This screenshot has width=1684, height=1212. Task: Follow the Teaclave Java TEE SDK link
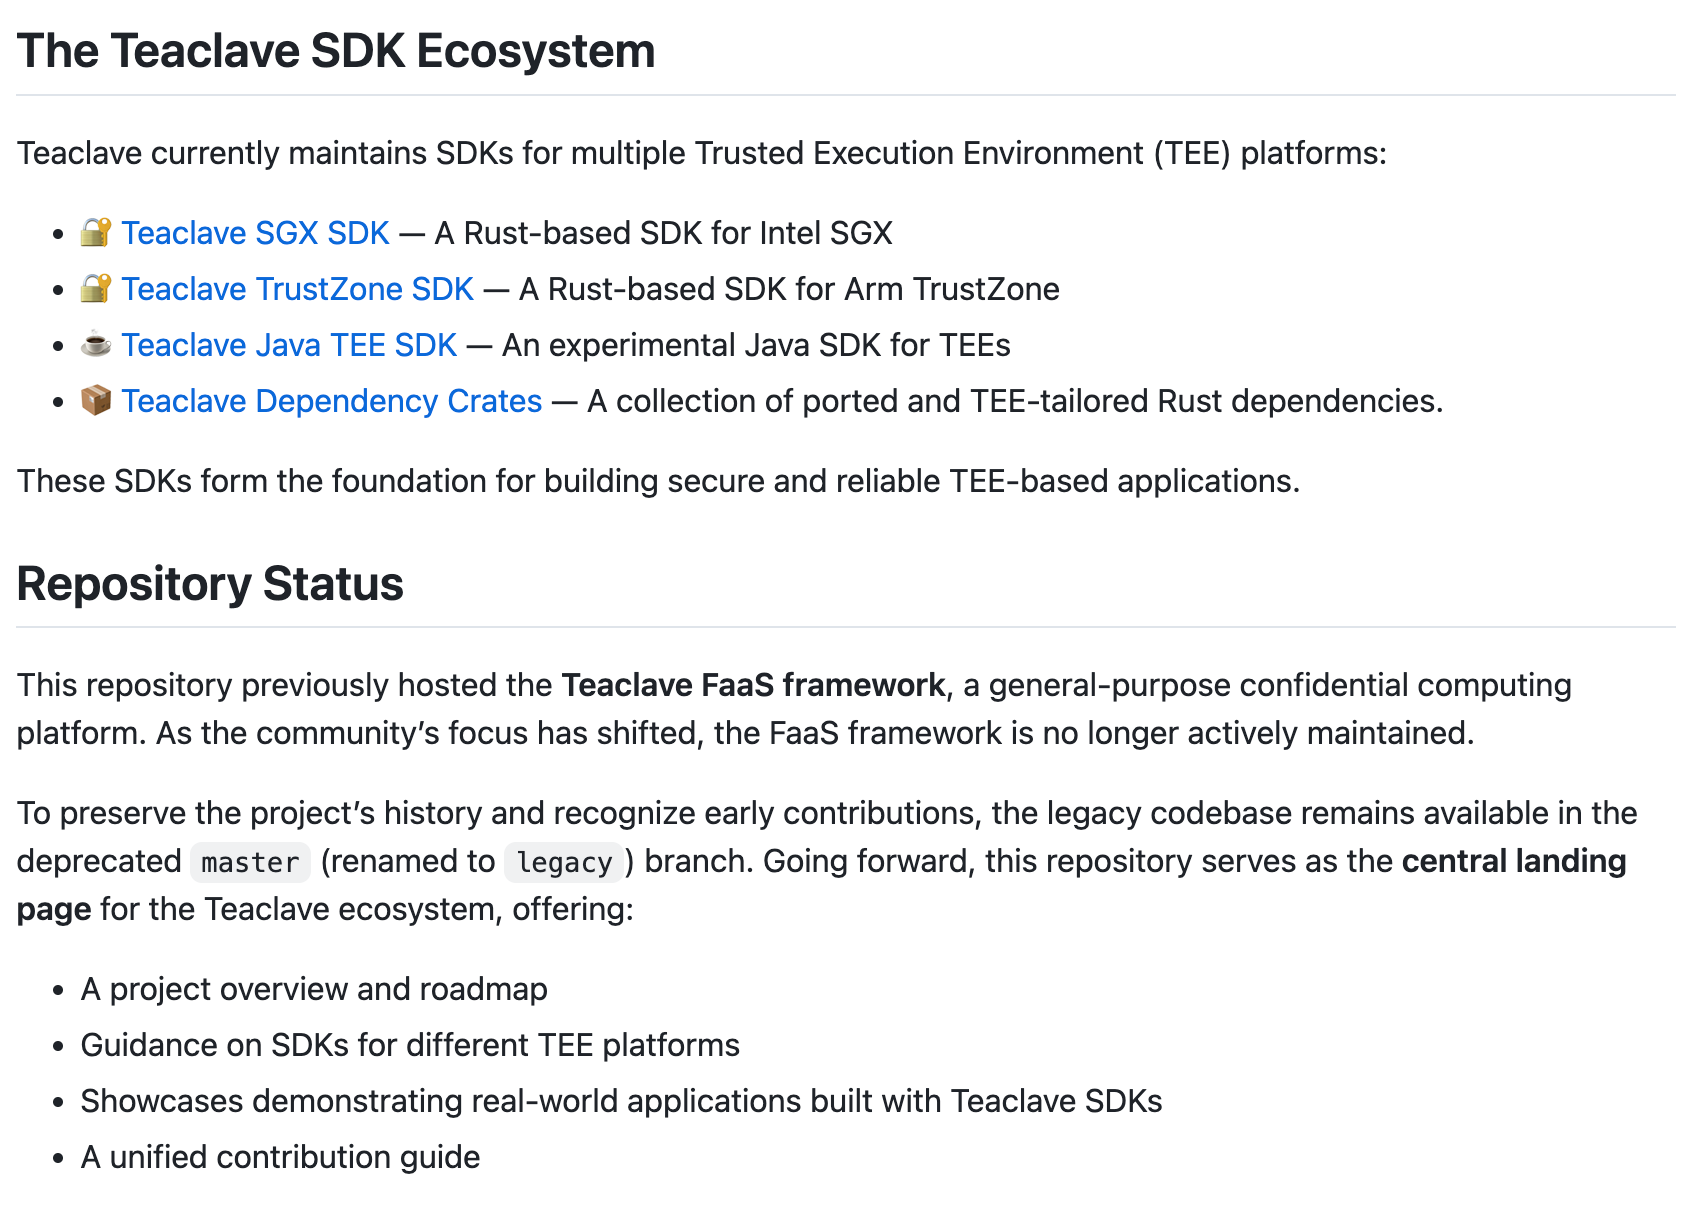[289, 345]
